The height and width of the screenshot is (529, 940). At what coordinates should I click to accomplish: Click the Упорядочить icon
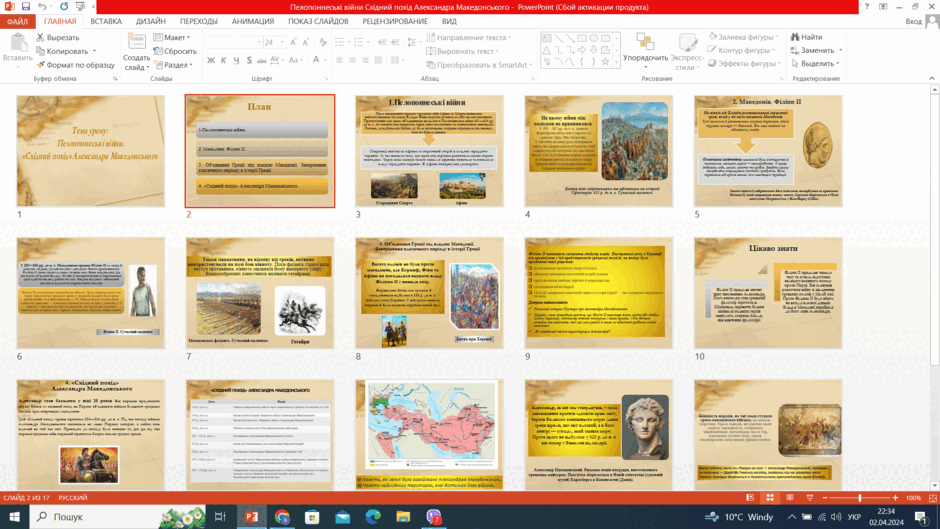[x=645, y=42]
